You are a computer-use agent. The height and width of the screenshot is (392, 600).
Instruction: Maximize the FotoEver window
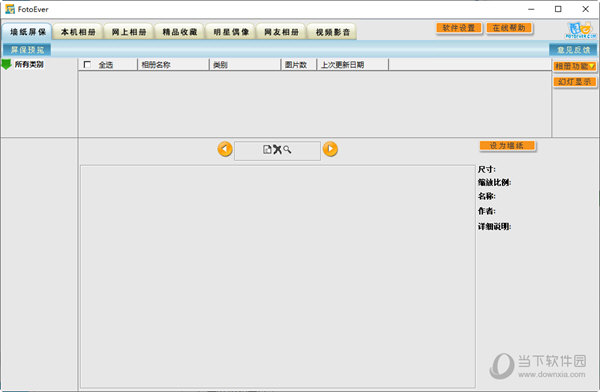[558, 9]
